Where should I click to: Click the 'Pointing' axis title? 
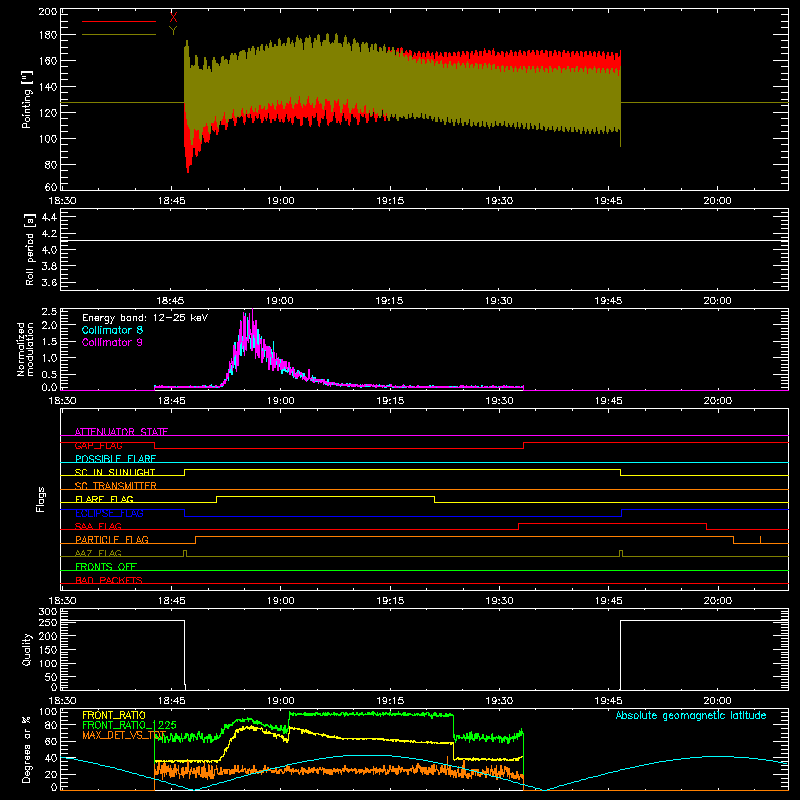coord(27,100)
